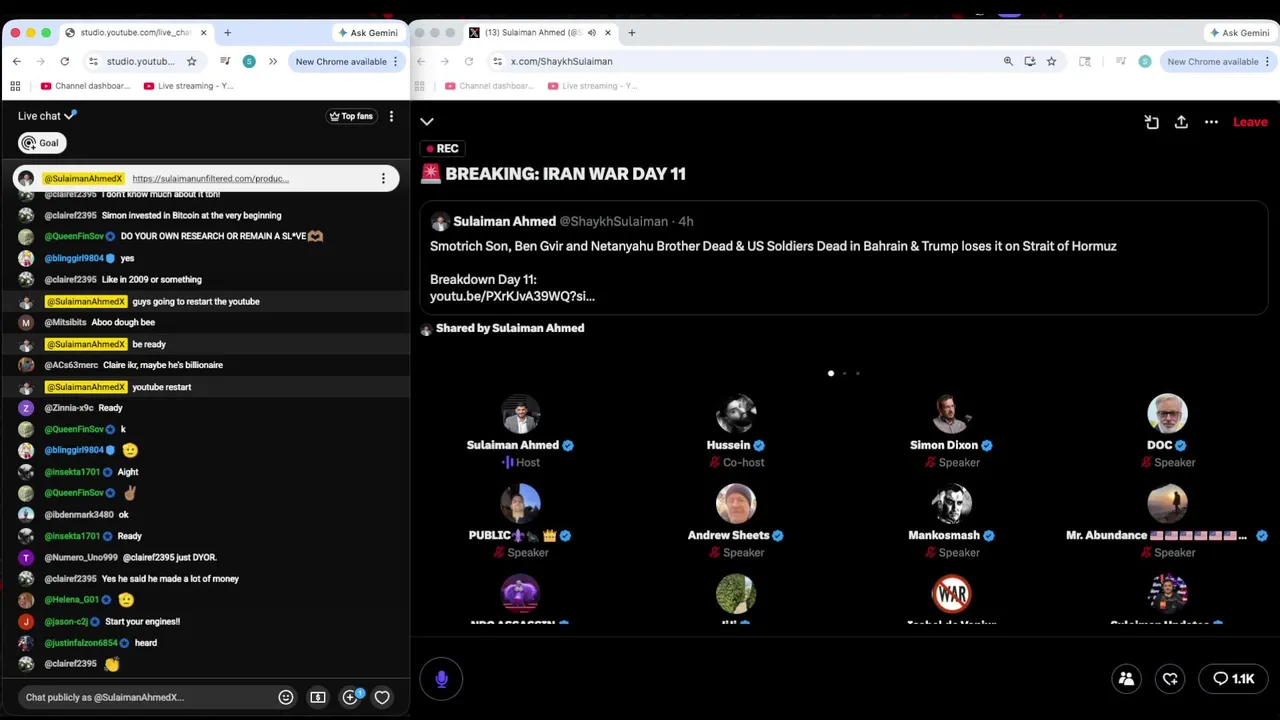The image size is (1280, 720).
Task: Open the Space participants people icon
Action: 1126,679
